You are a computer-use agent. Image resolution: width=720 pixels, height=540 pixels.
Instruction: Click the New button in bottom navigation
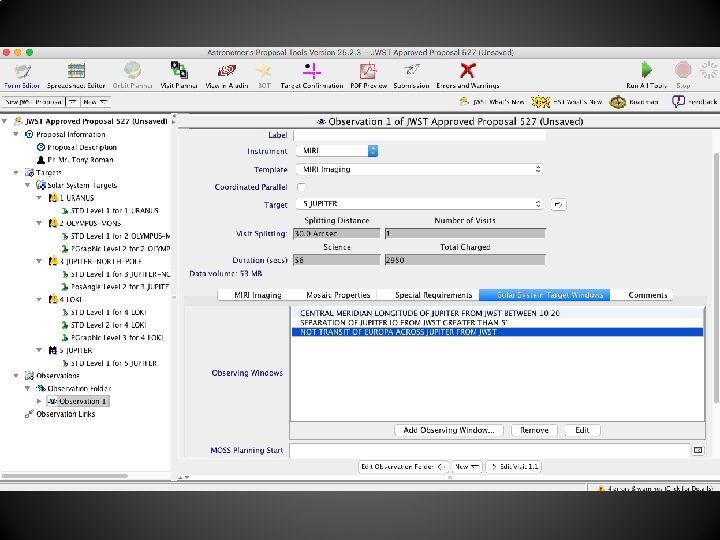tap(467, 467)
